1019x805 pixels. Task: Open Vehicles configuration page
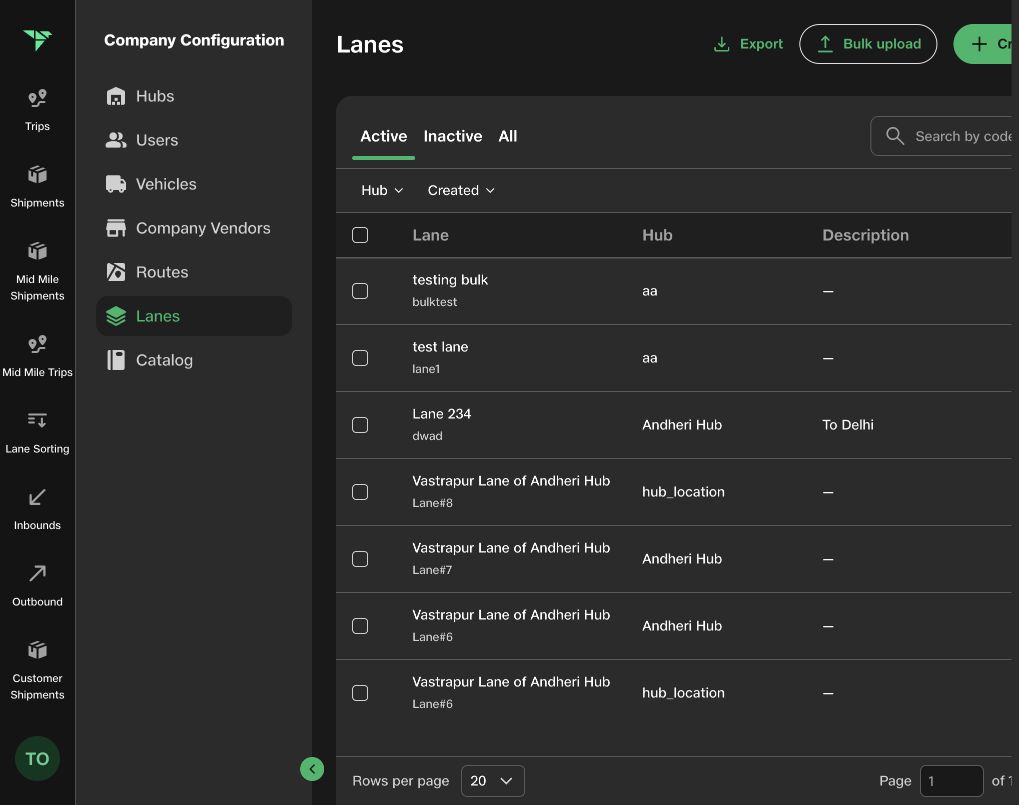point(194,184)
